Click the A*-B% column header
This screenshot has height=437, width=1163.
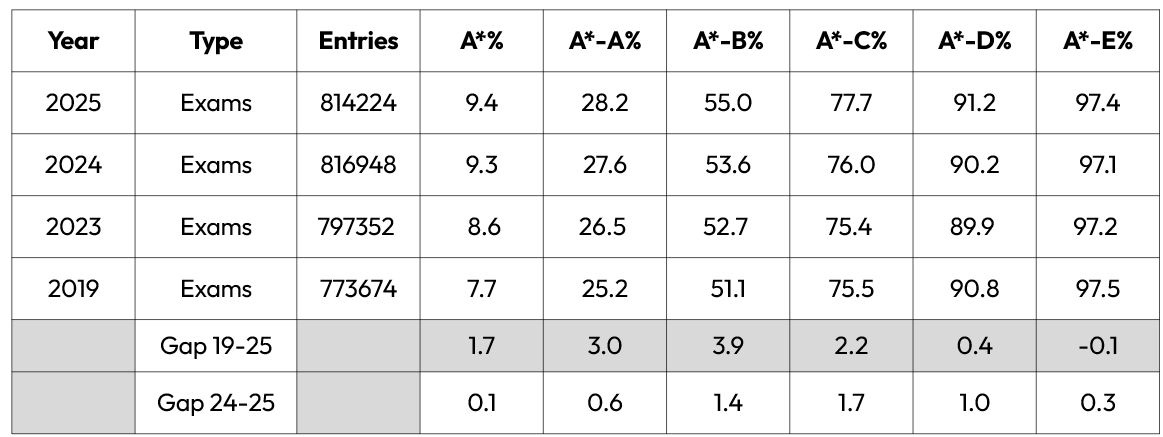click(728, 41)
